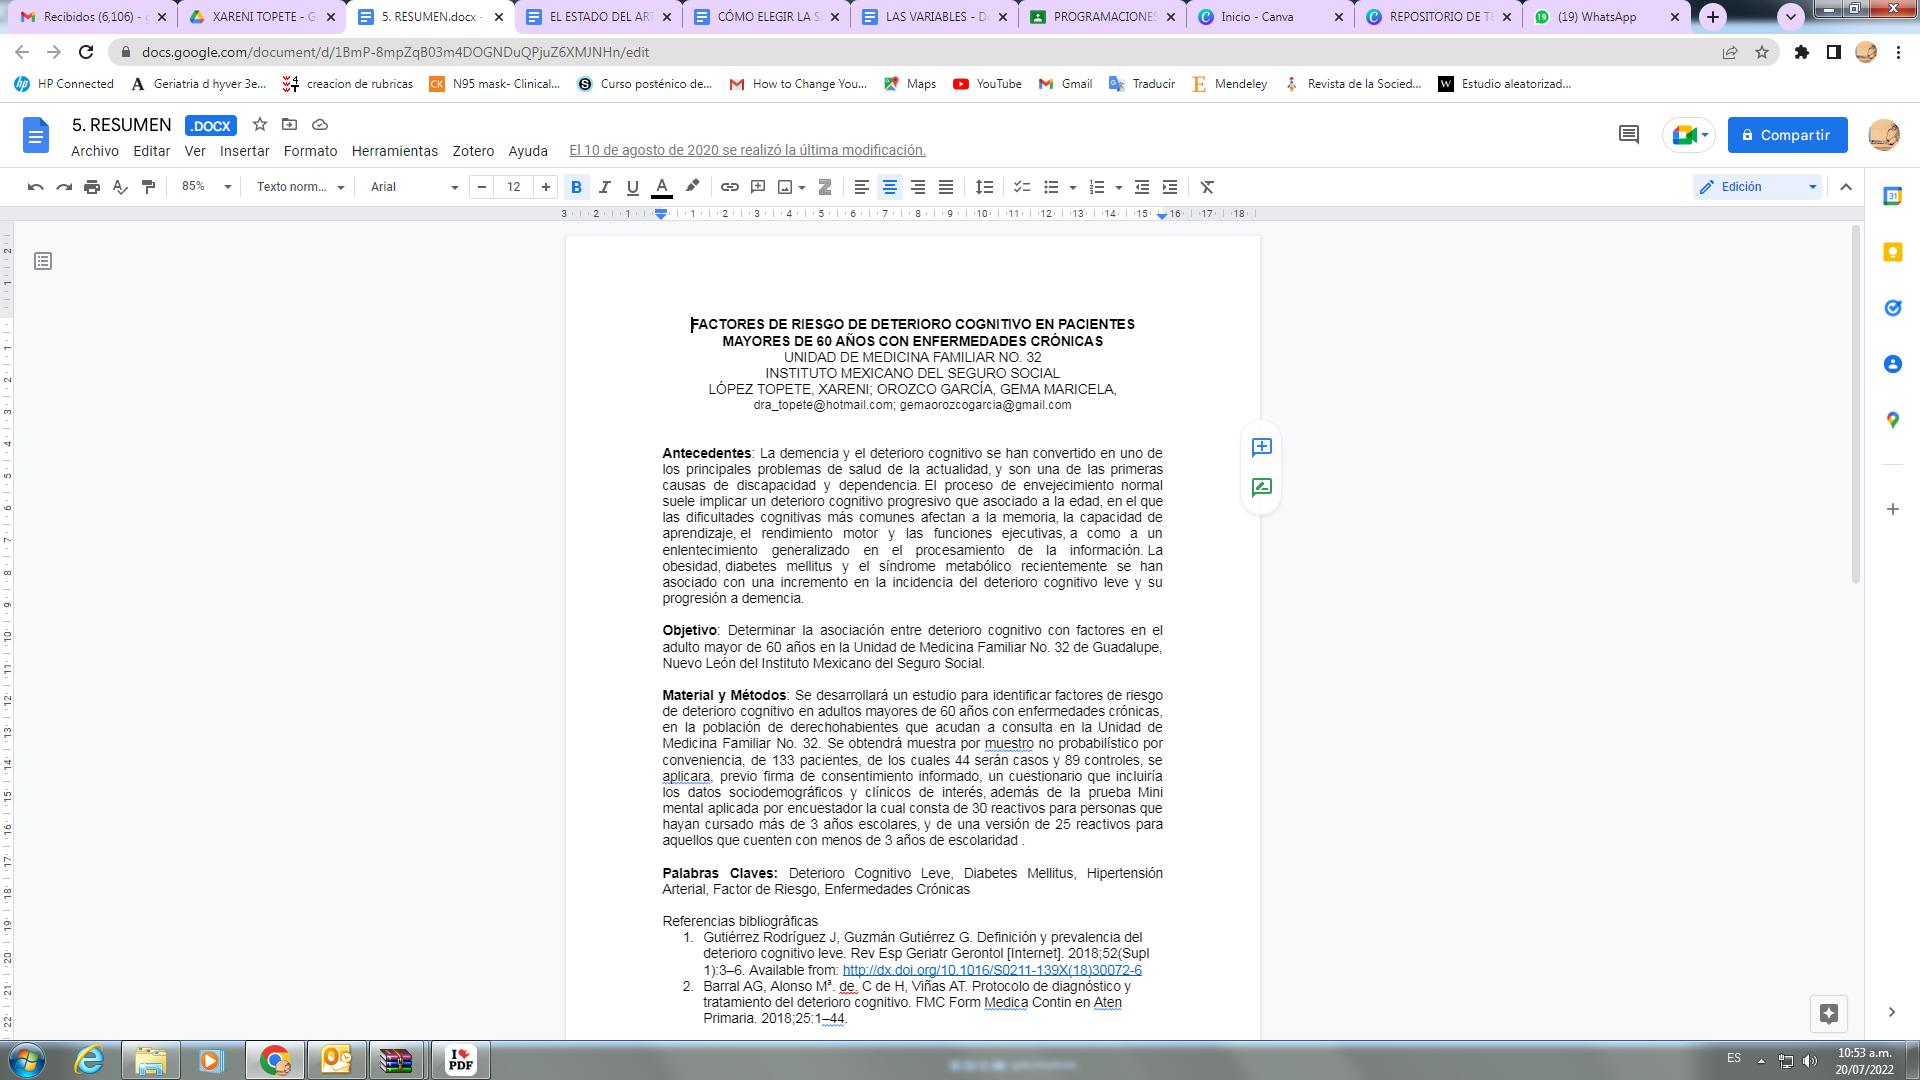1920x1080 pixels.
Task: Open the text color picker
Action: tap(661, 187)
